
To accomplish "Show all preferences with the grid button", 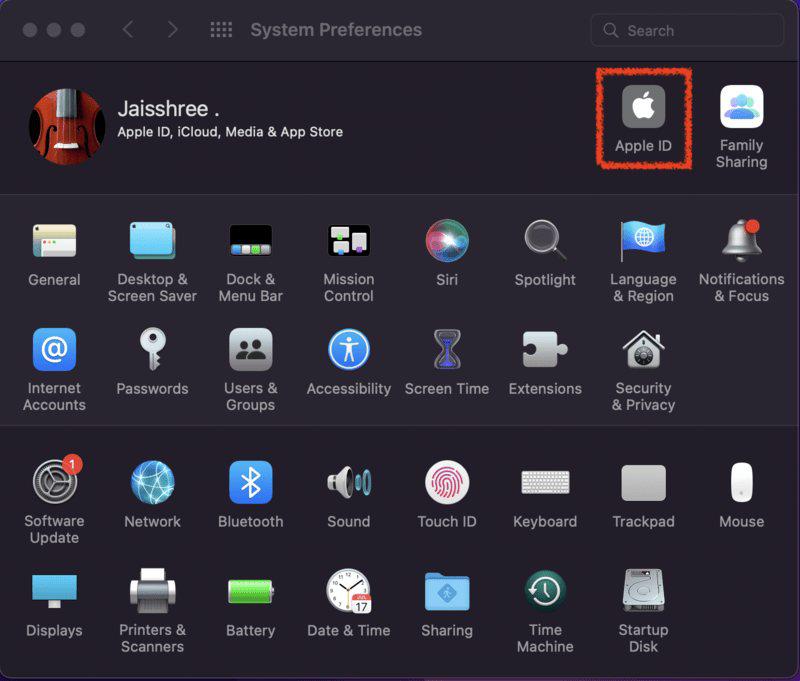I will pos(221,30).
